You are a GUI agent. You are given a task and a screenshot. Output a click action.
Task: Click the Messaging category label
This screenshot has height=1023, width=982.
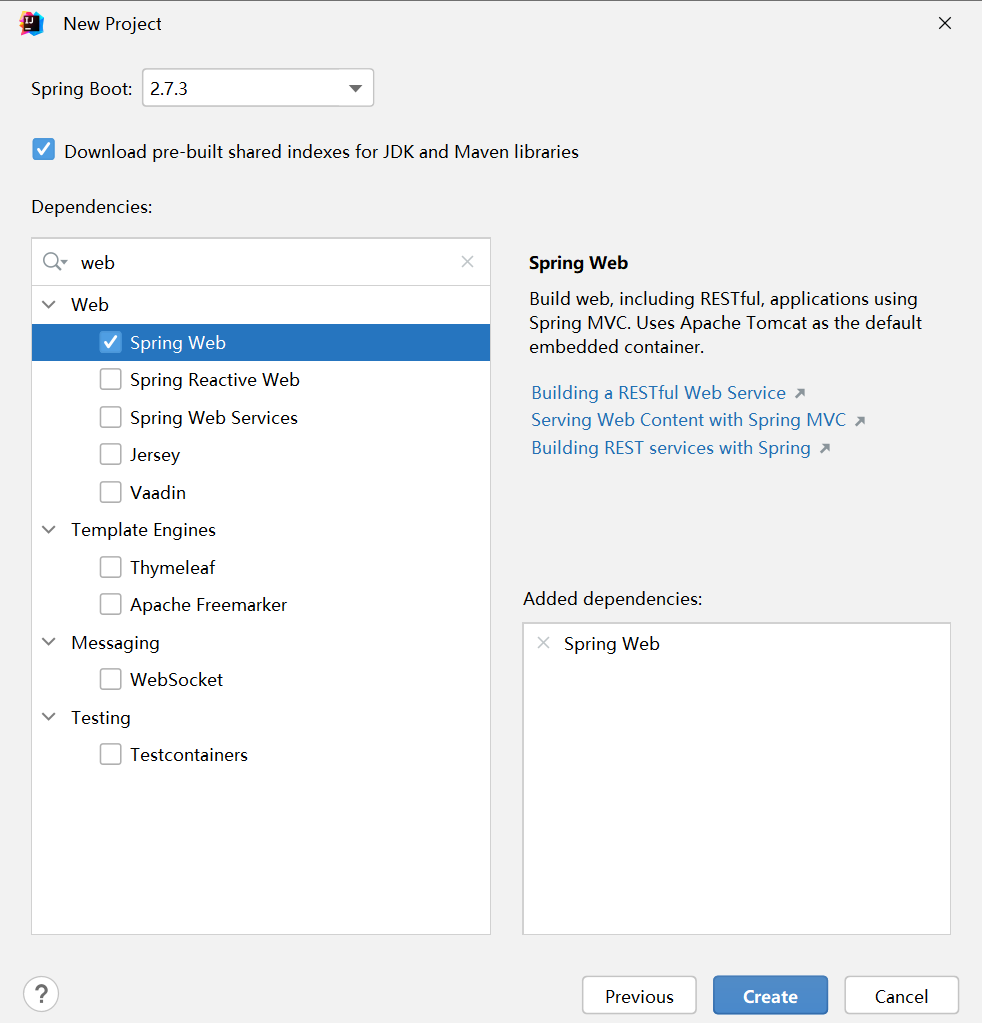click(115, 643)
